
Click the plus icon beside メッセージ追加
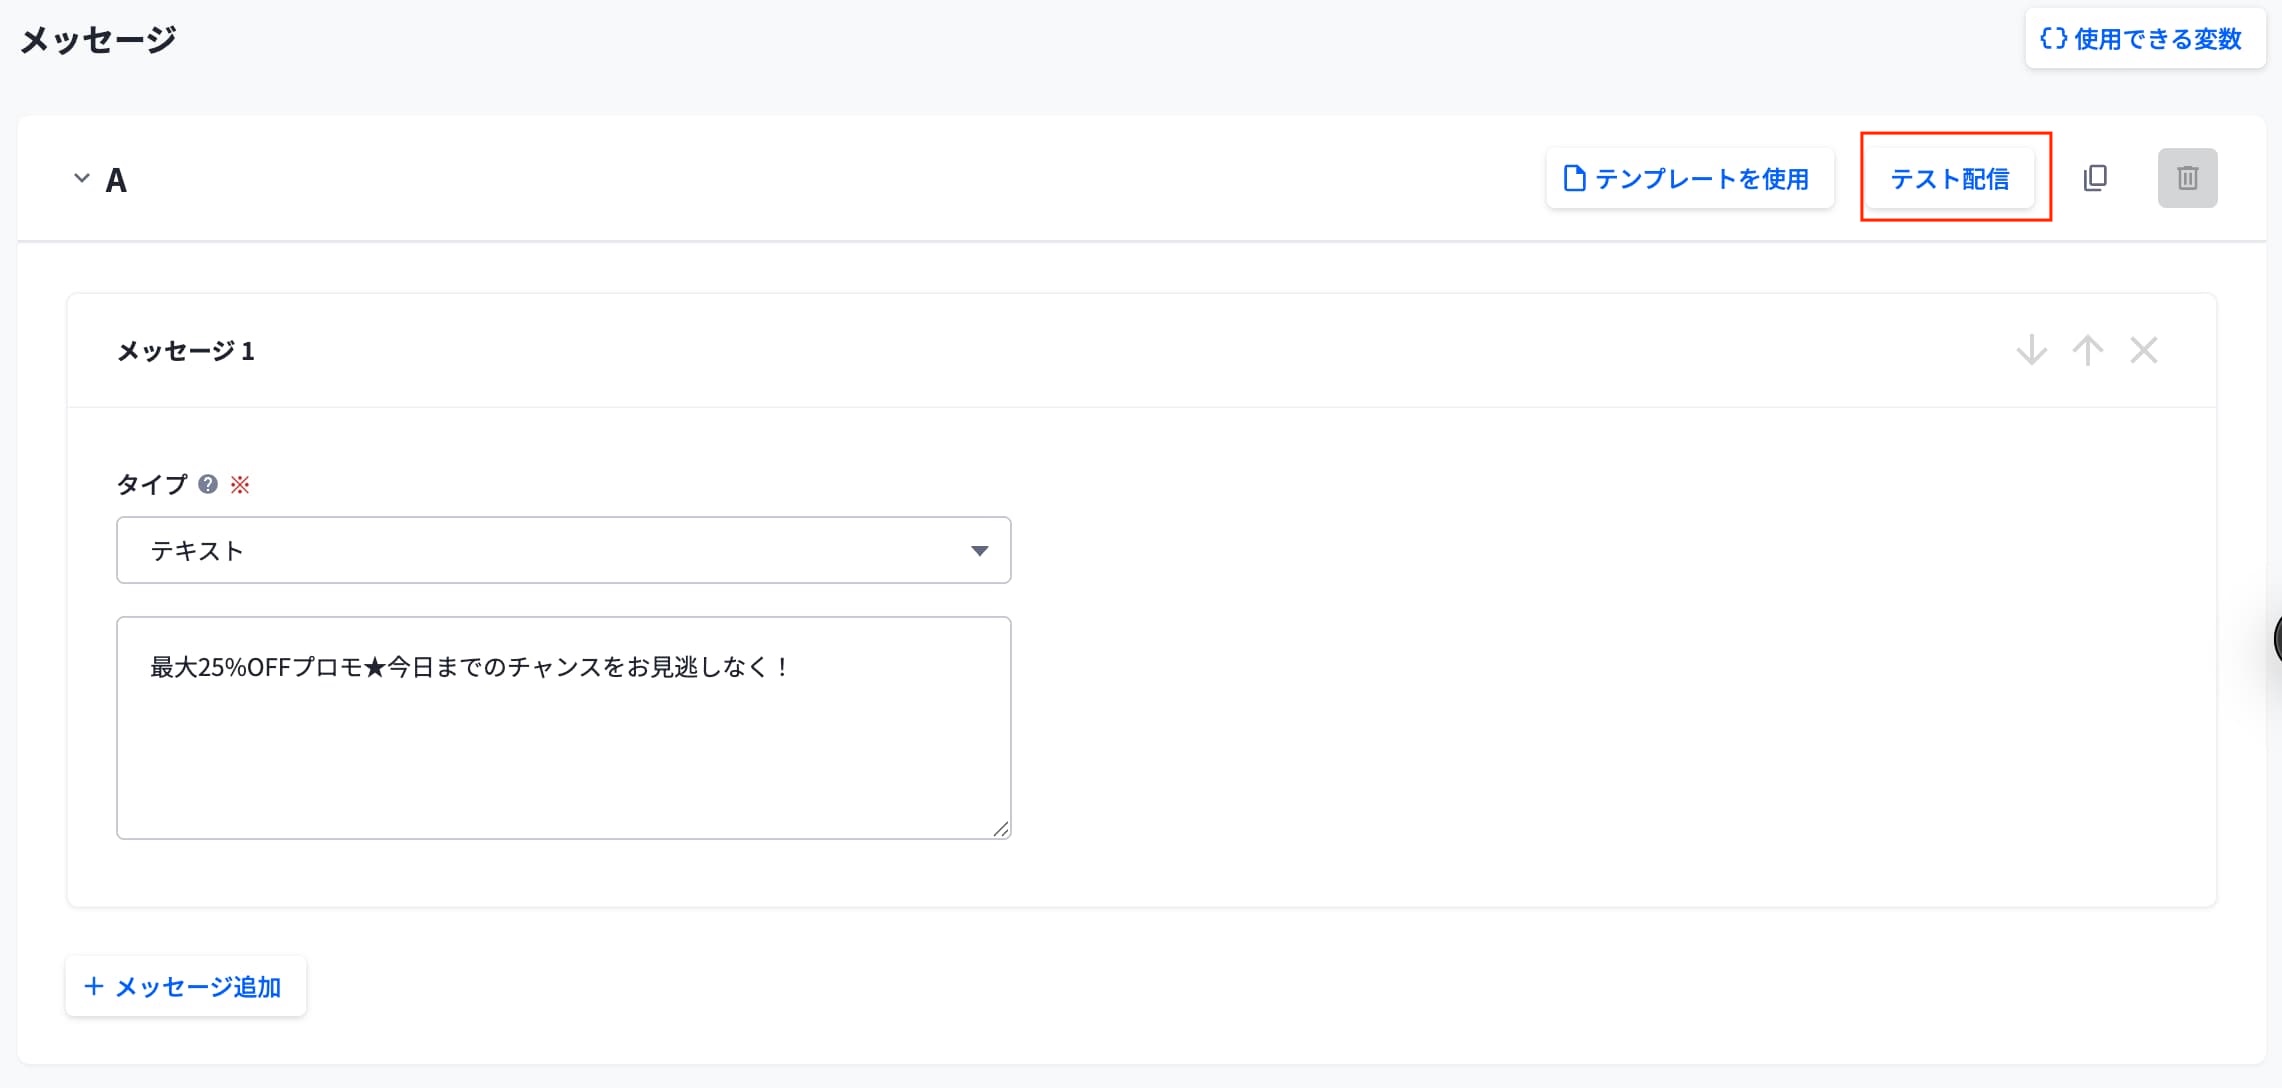point(94,987)
